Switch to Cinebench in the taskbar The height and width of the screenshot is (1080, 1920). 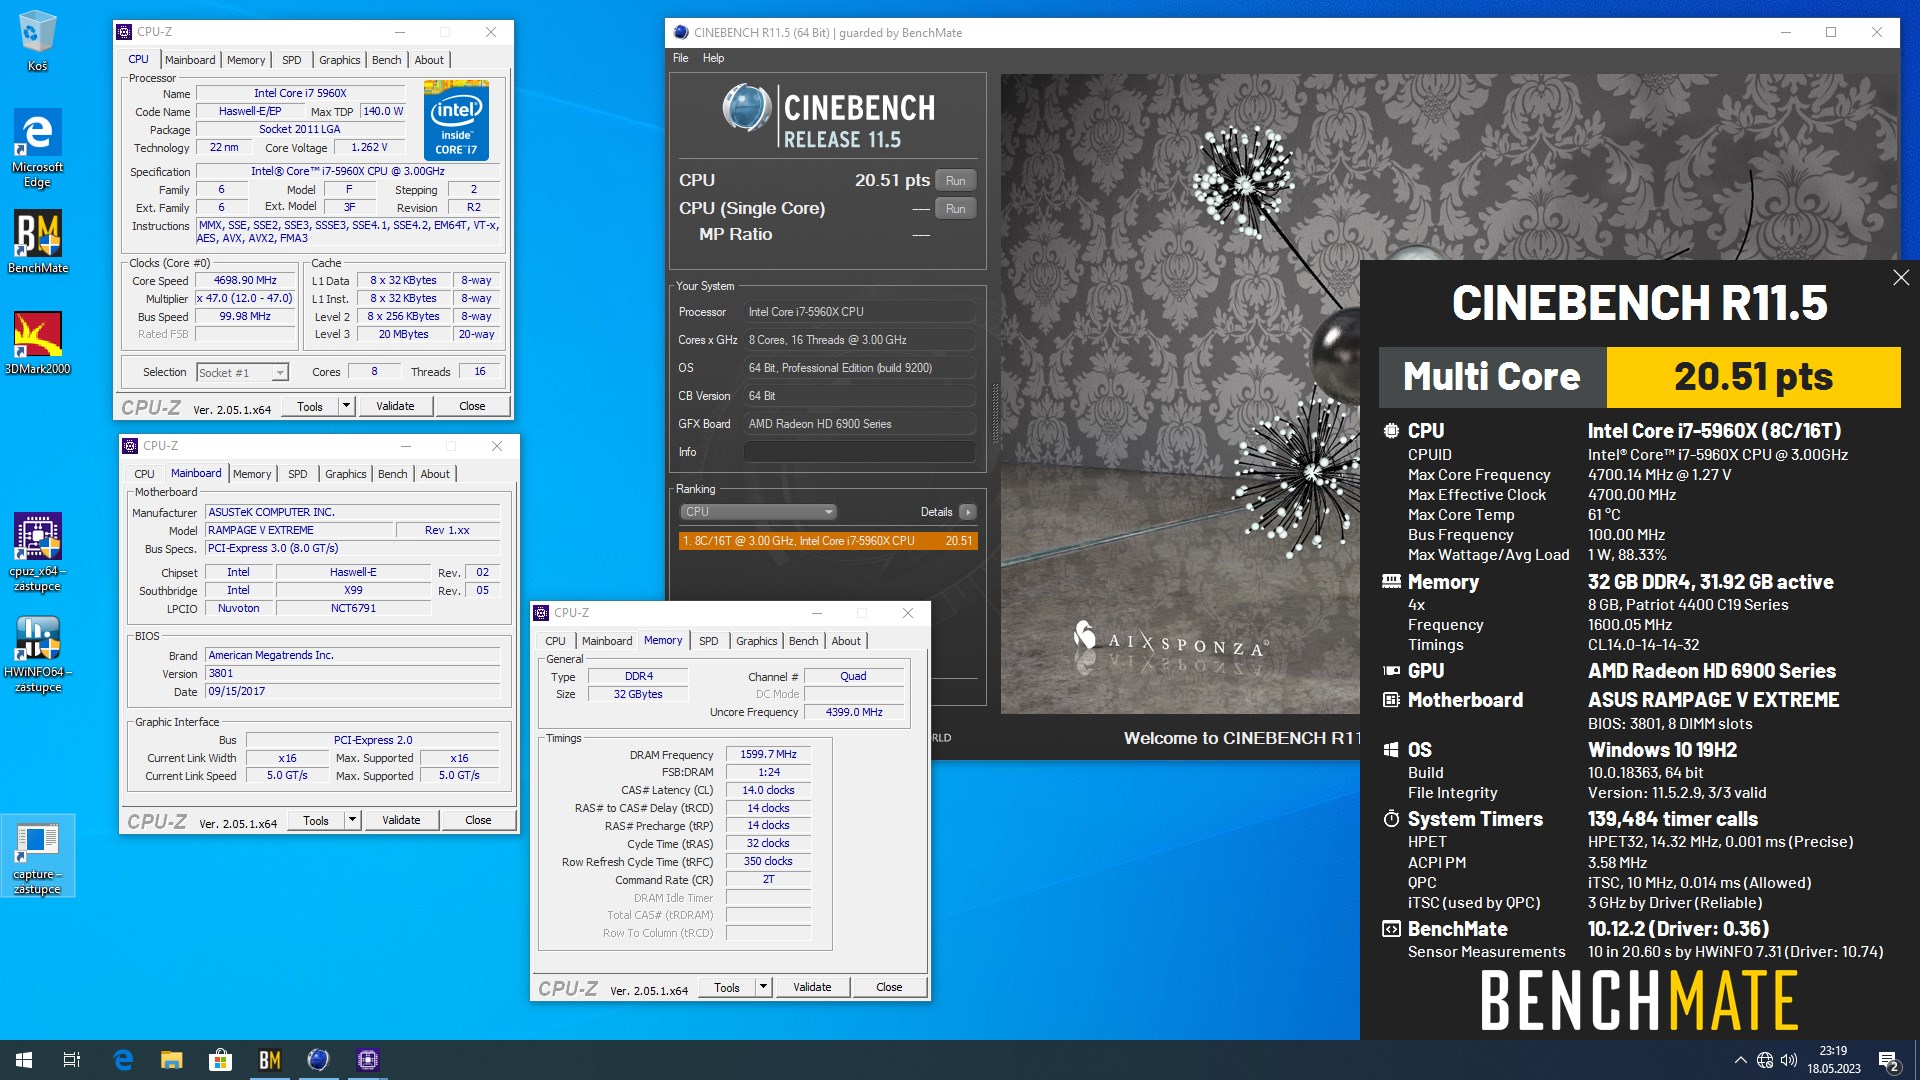tap(318, 1060)
